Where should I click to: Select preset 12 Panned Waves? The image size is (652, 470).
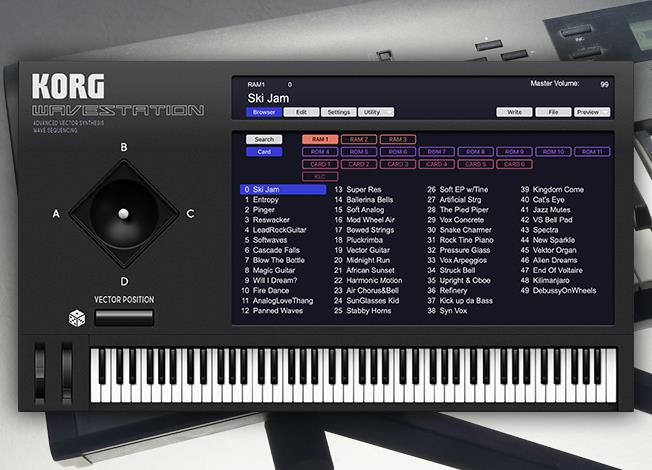click(272, 311)
